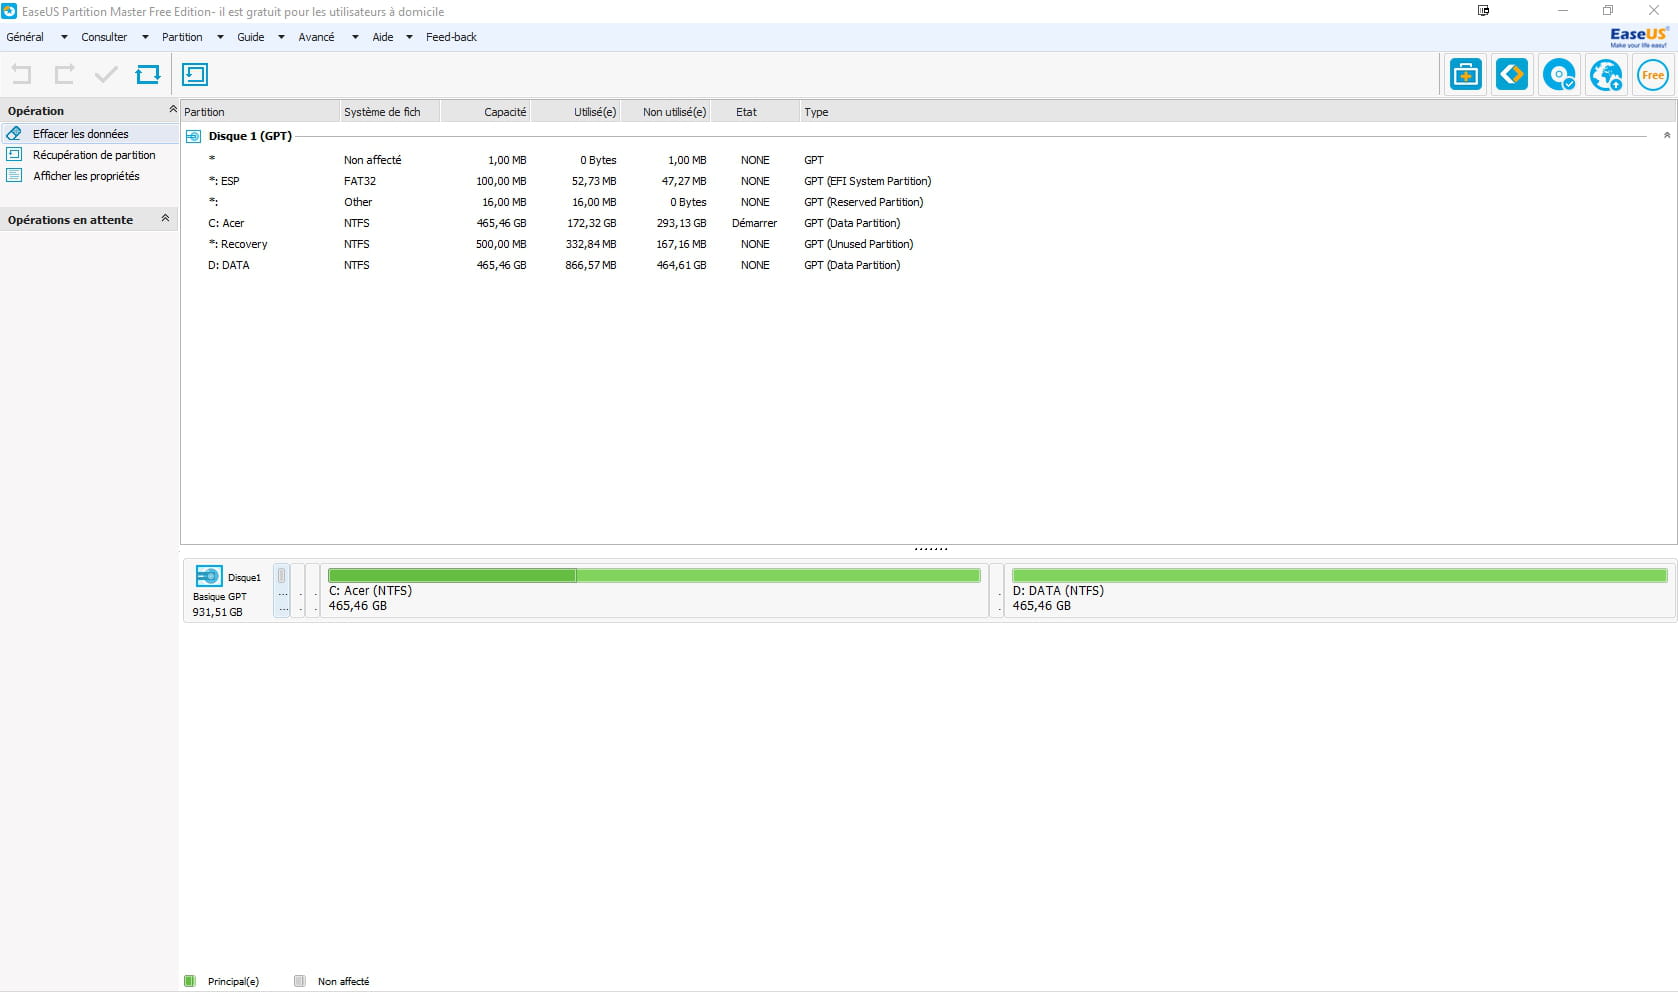The image size is (1678, 992).
Task: Click the Non affecté gray legend swatch
Action: pos(299,981)
